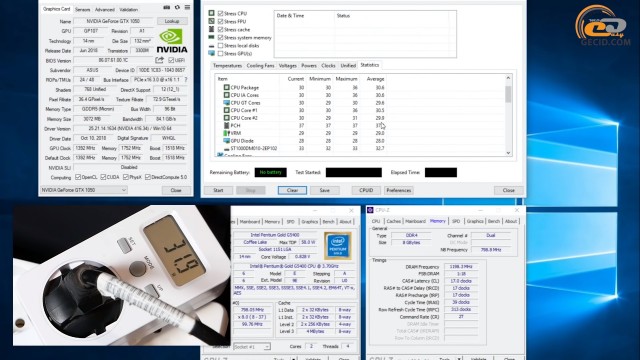This screenshot has width=640, height=360.
Task: Uncheck the Stress CPU checkbox
Action: tap(220, 13)
